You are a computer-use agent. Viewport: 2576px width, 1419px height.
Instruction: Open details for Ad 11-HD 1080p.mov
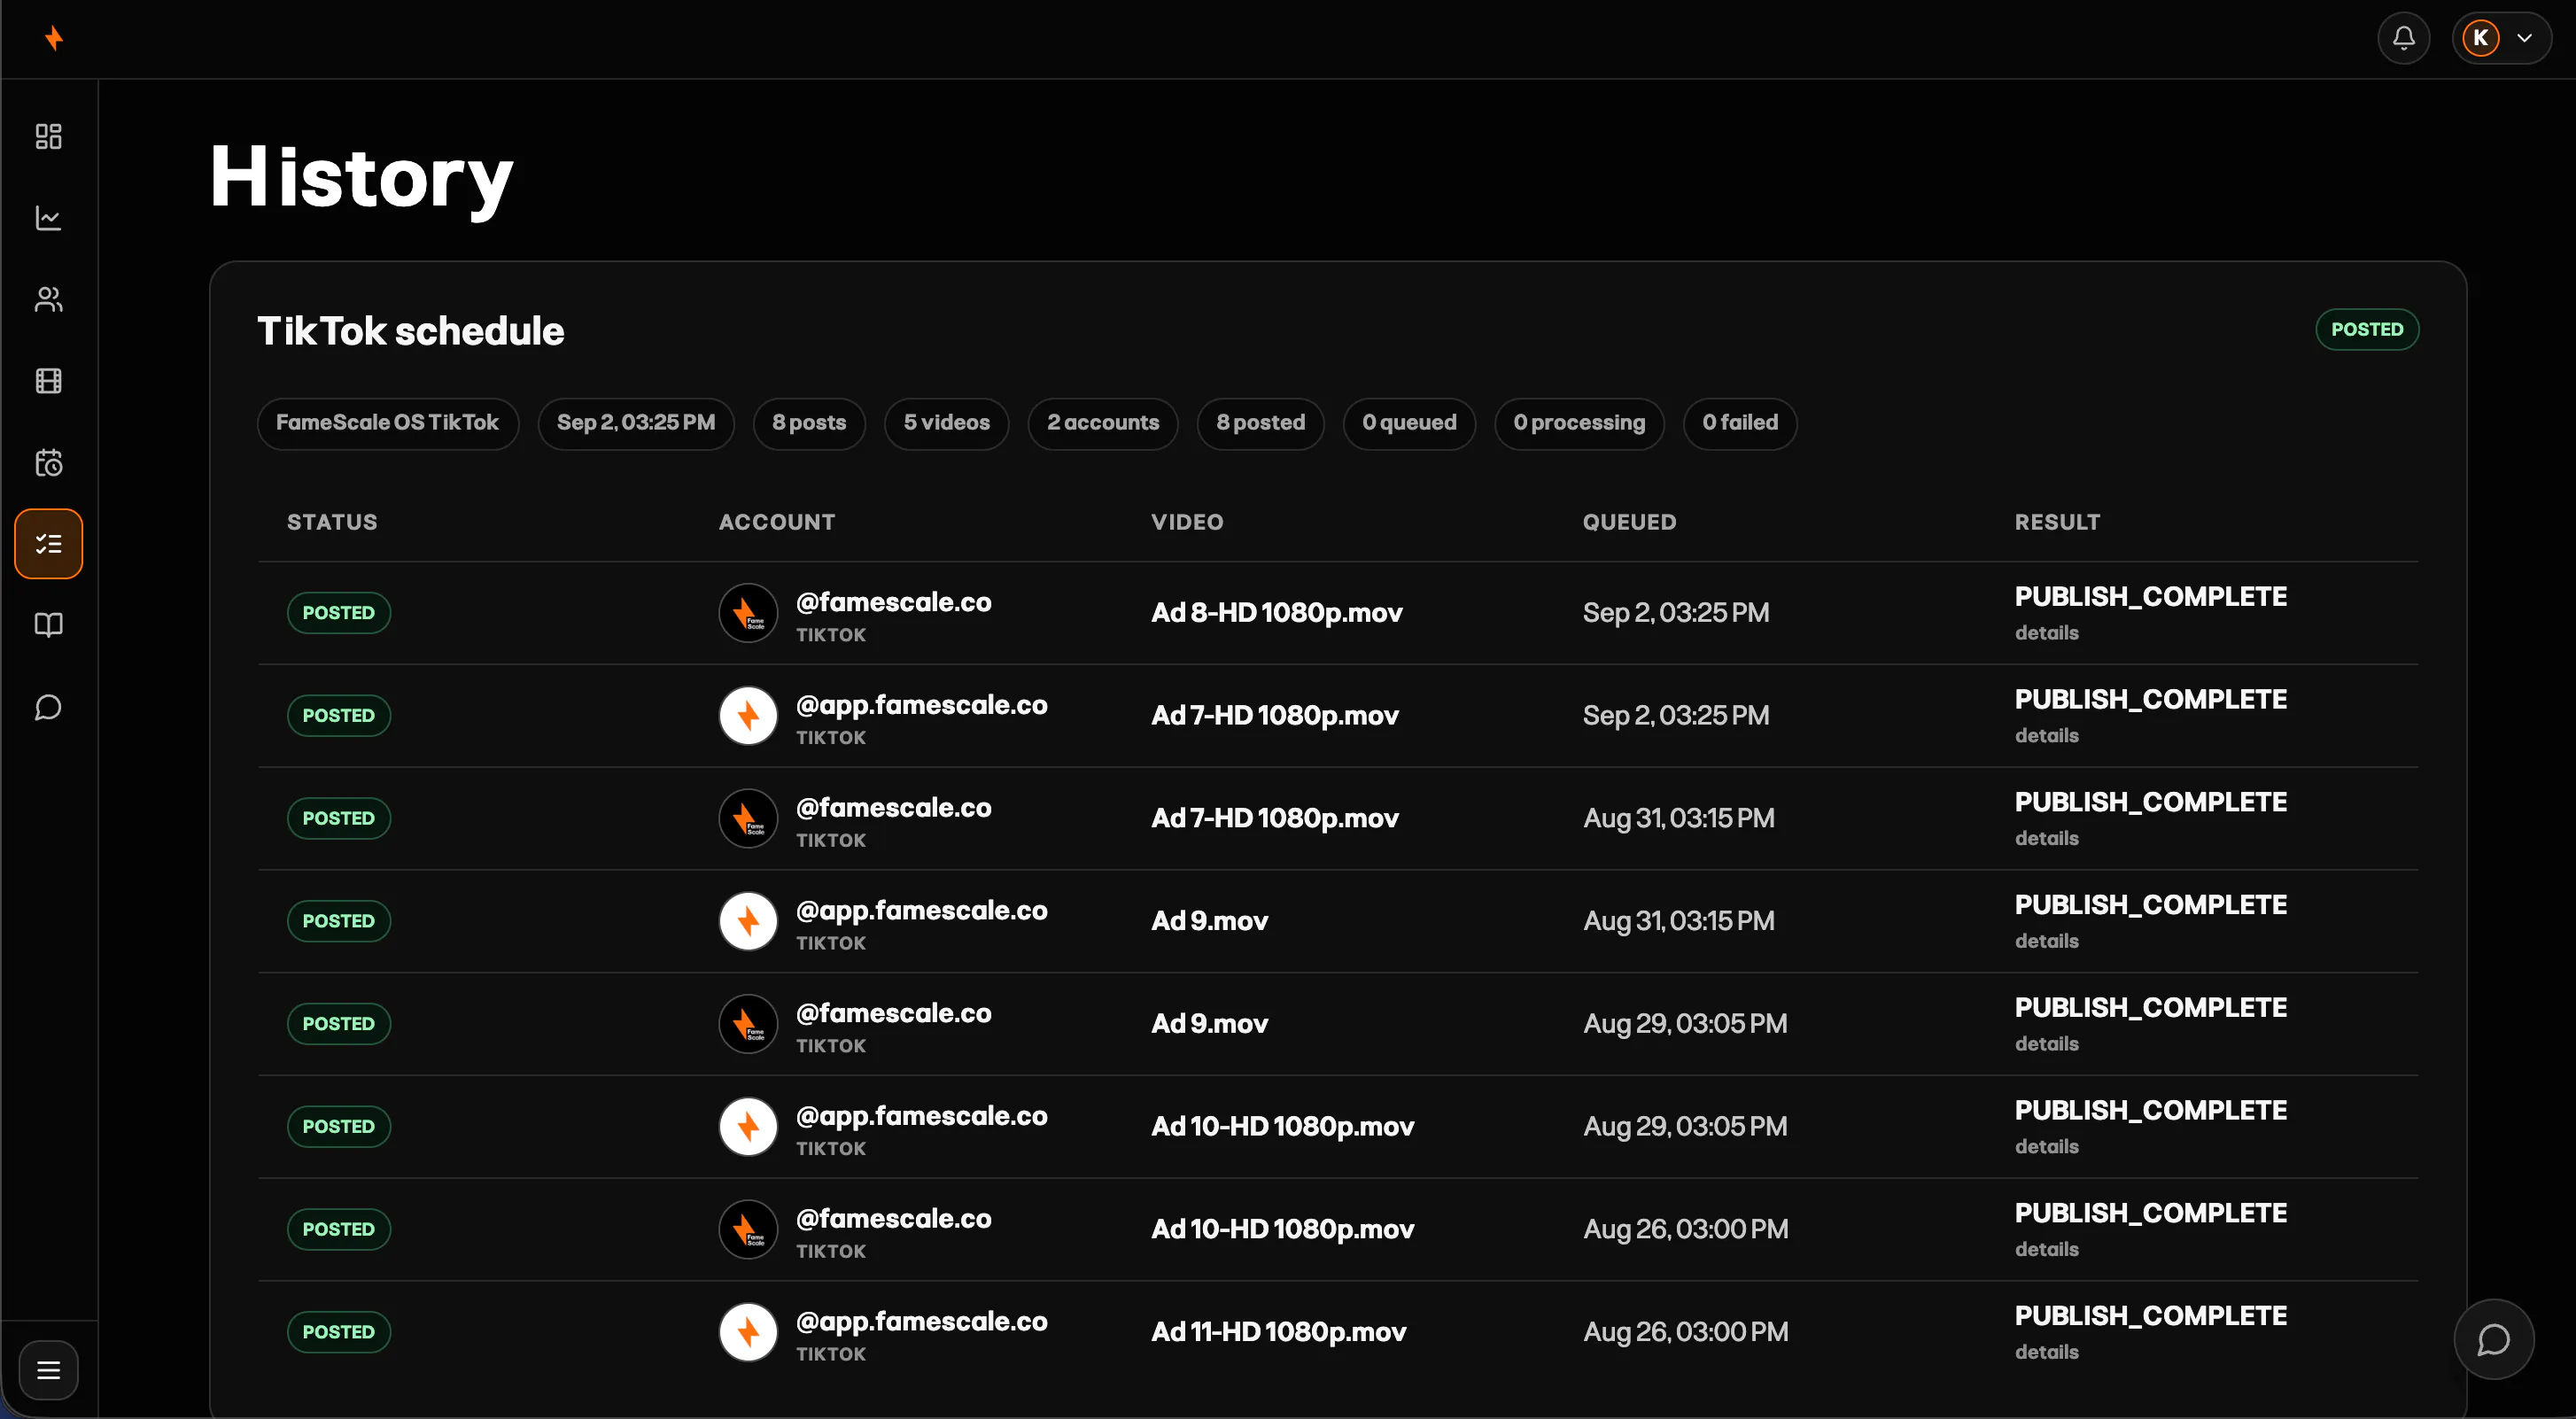[x=2047, y=1353]
